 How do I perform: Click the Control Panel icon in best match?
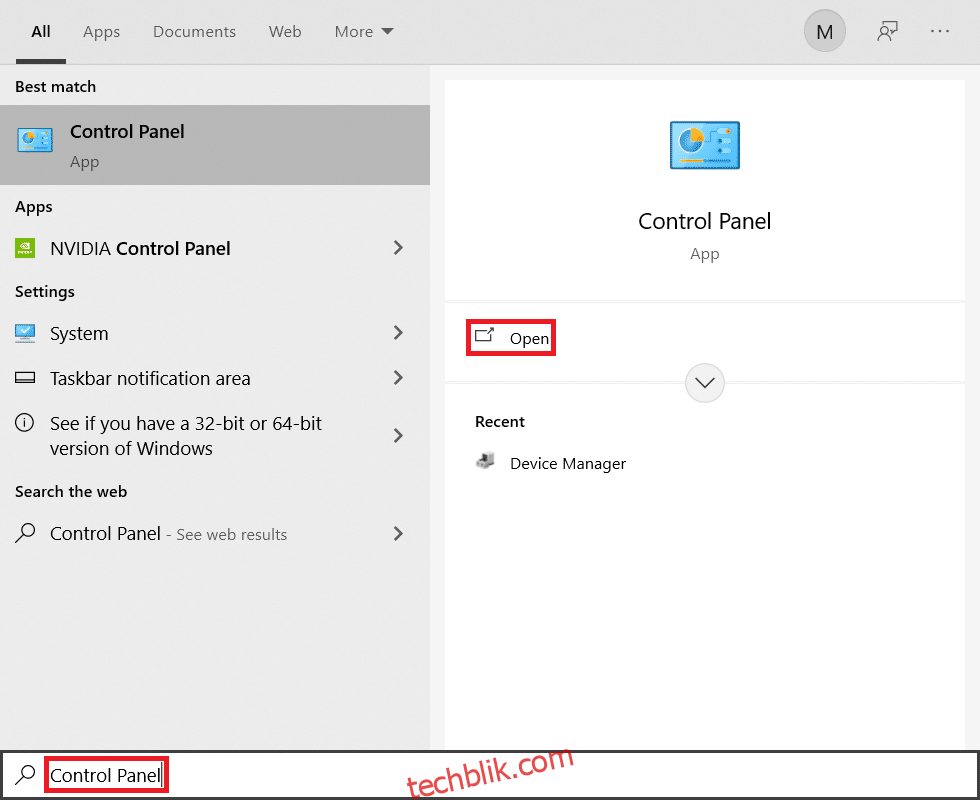(x=35, y=141)
